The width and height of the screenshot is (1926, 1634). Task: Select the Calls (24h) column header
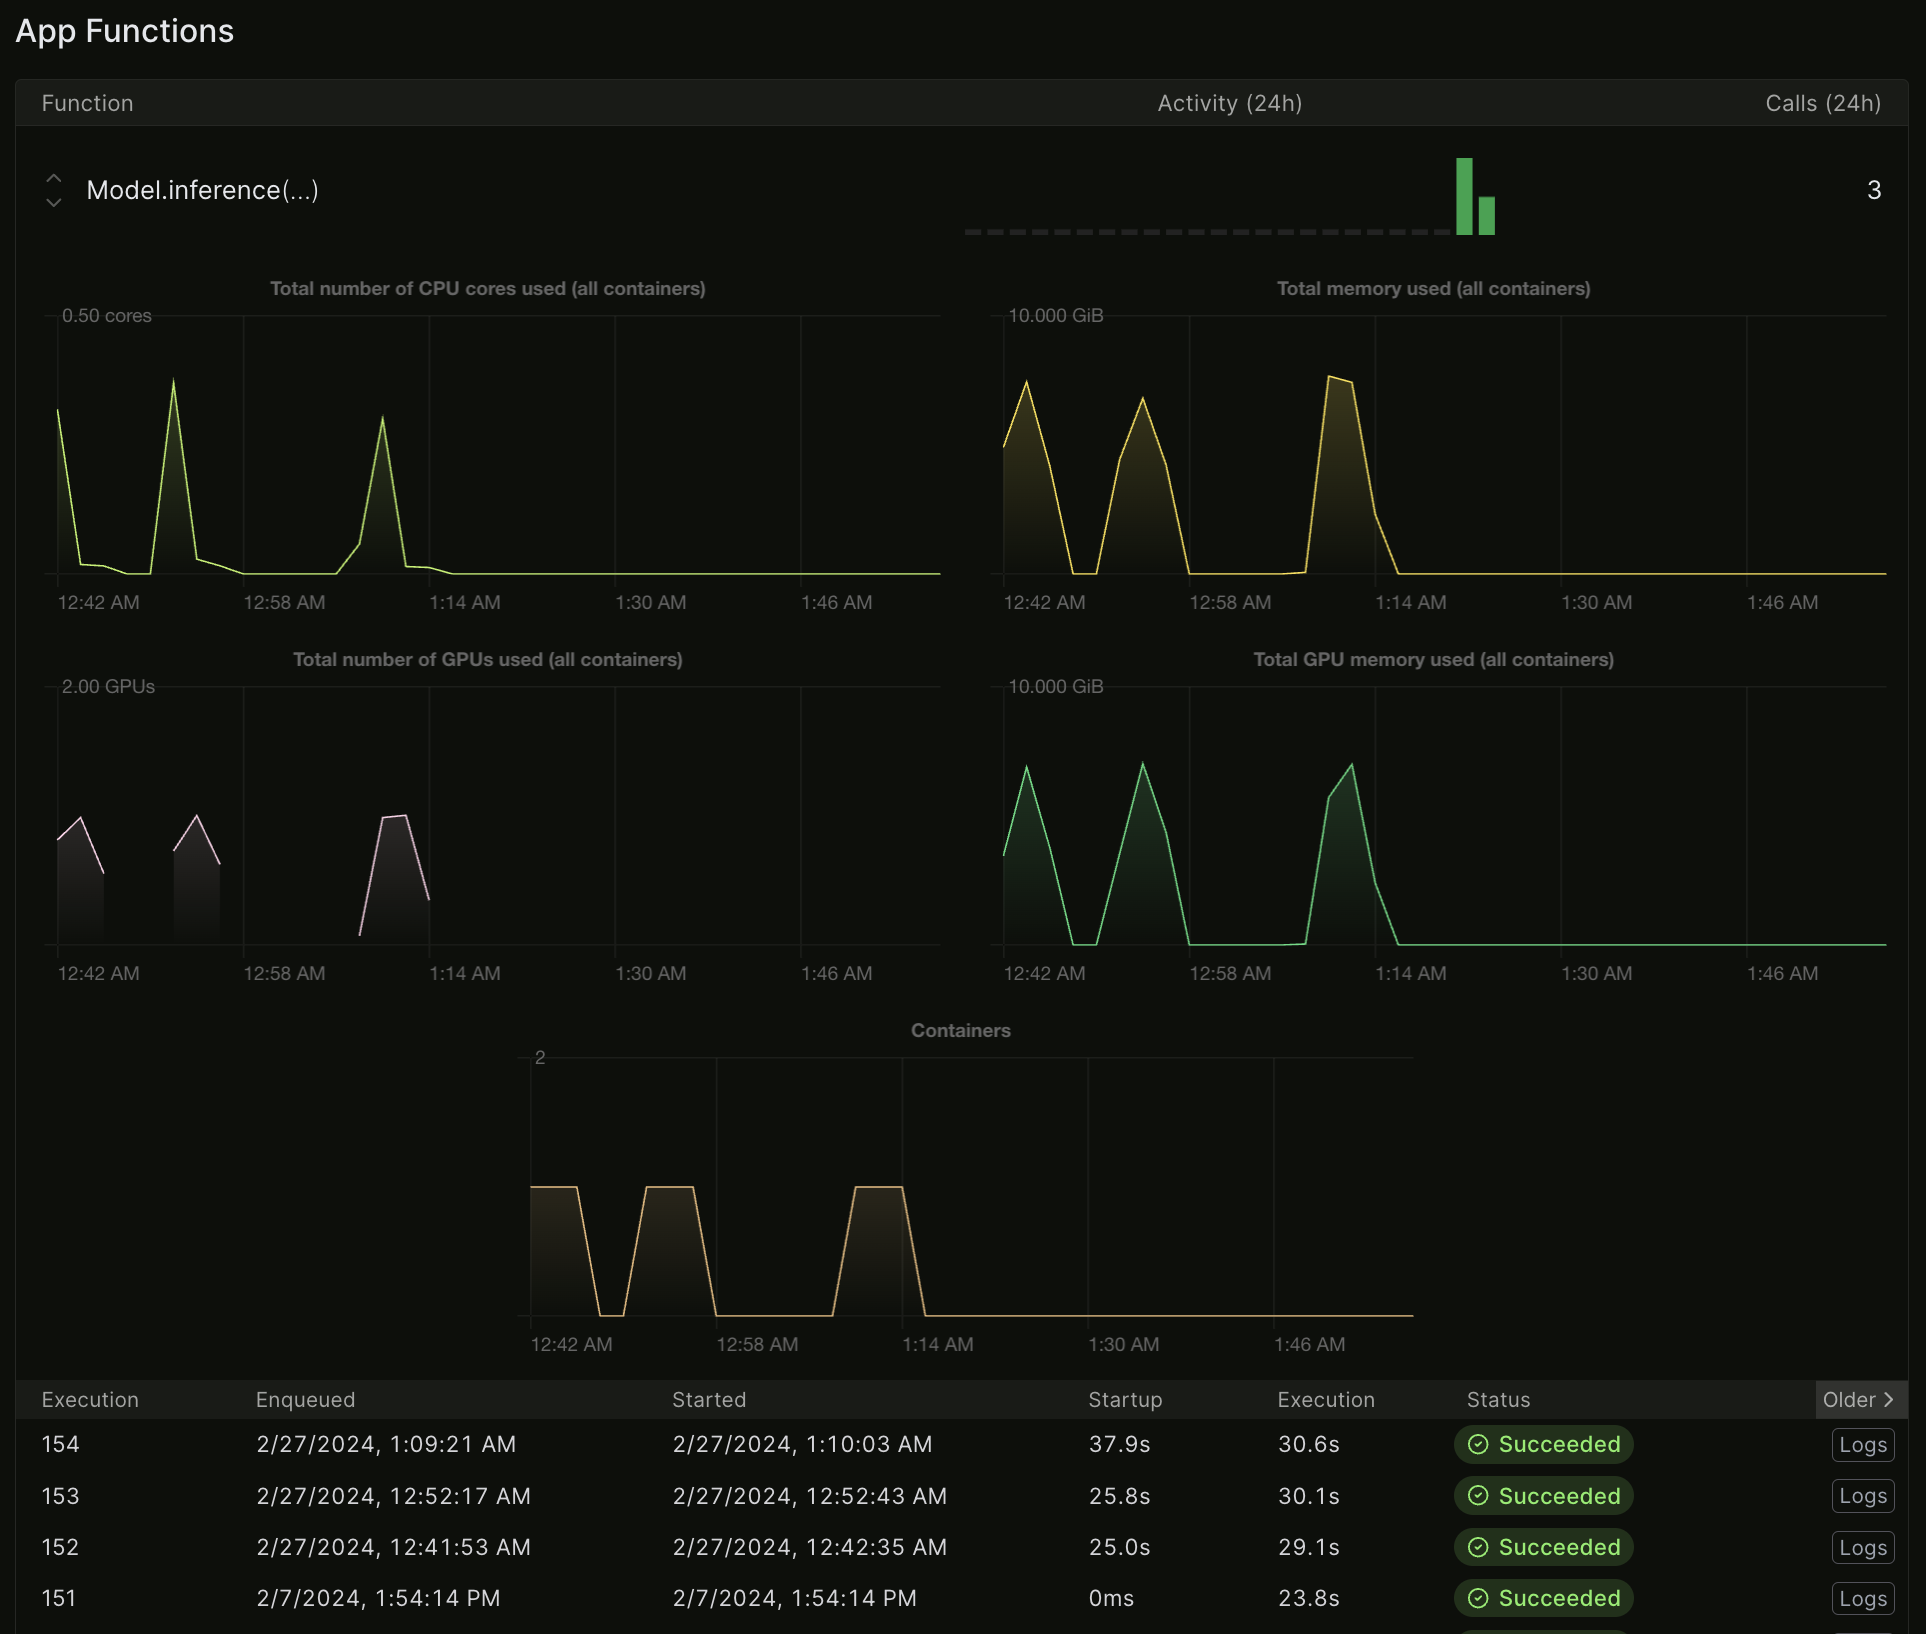[x=1822, y=103]
